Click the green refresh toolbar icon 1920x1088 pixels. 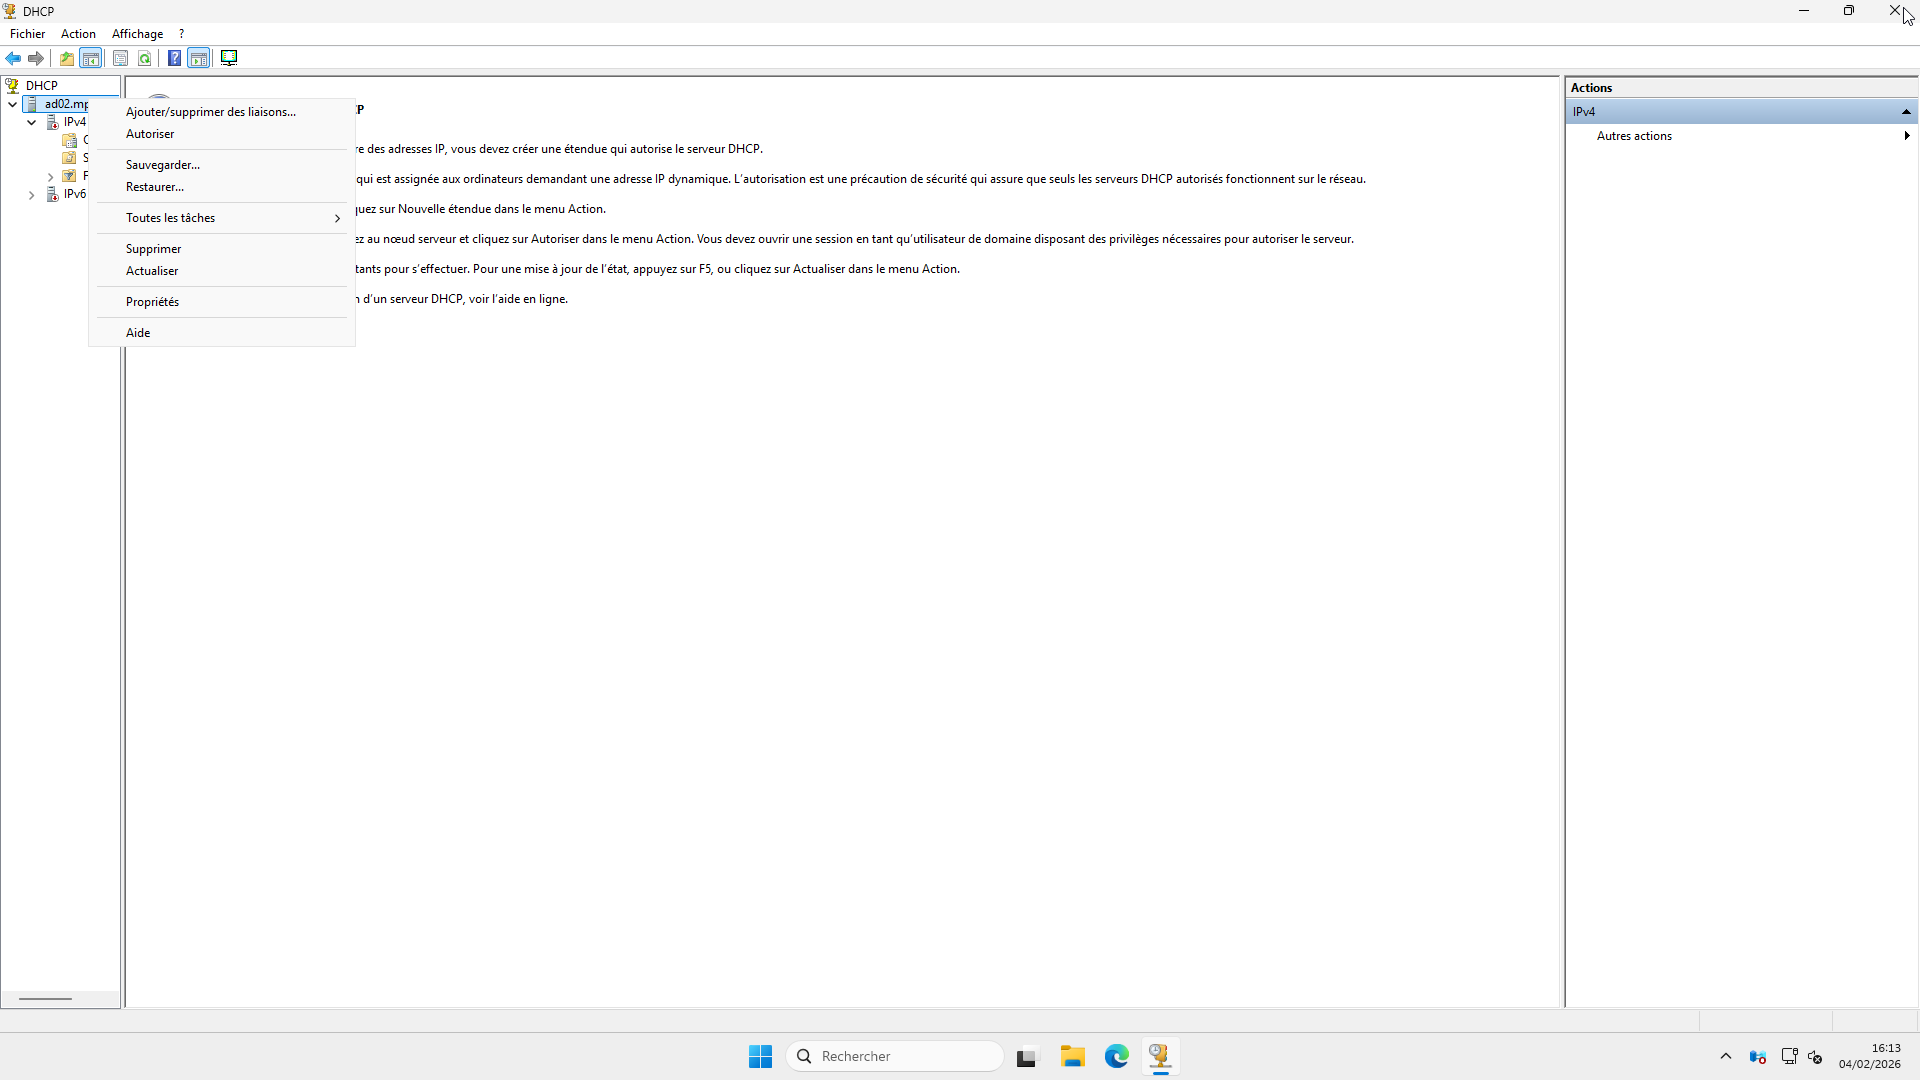pyautogui.click(x=145, y=58)
